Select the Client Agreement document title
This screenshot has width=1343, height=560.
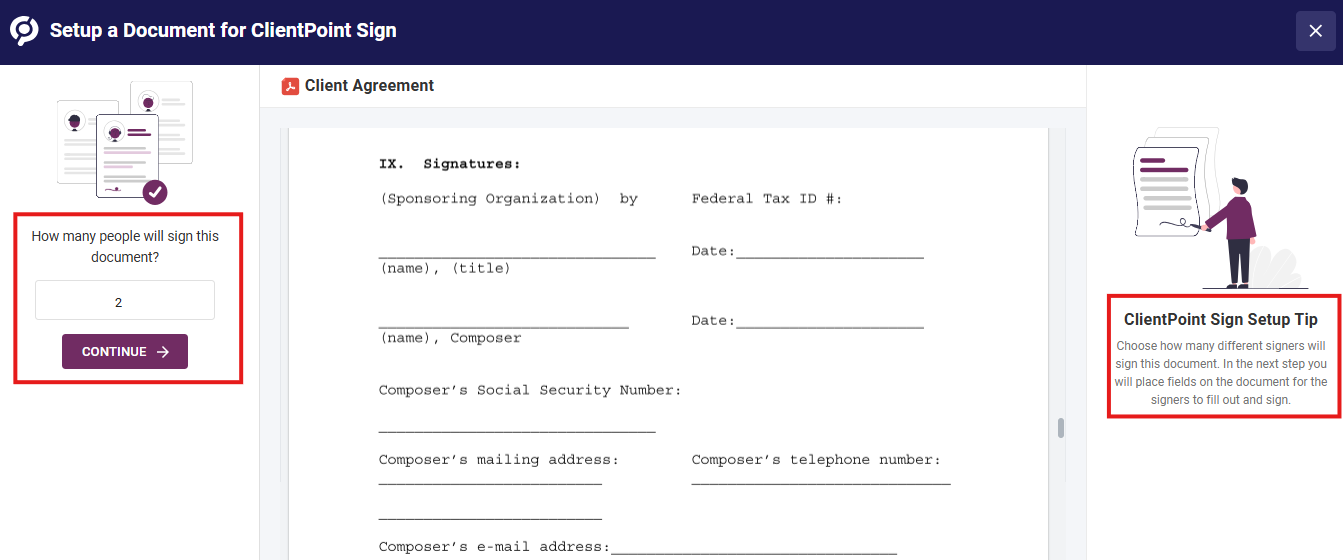click(x=369, y=86)
